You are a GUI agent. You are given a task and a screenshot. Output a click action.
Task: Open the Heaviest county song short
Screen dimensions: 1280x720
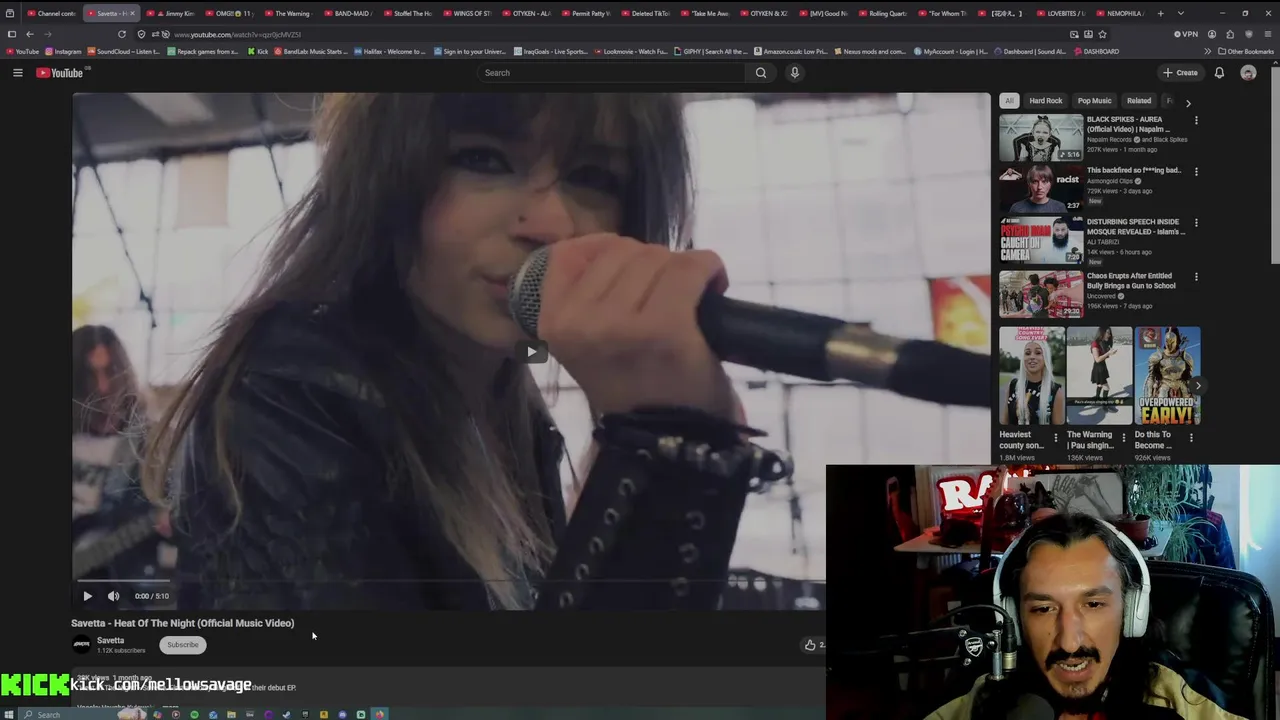1032,376
